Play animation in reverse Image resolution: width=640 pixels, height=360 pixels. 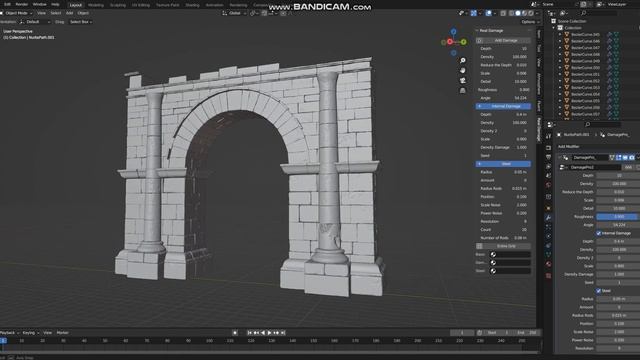[x=263, y=333]
